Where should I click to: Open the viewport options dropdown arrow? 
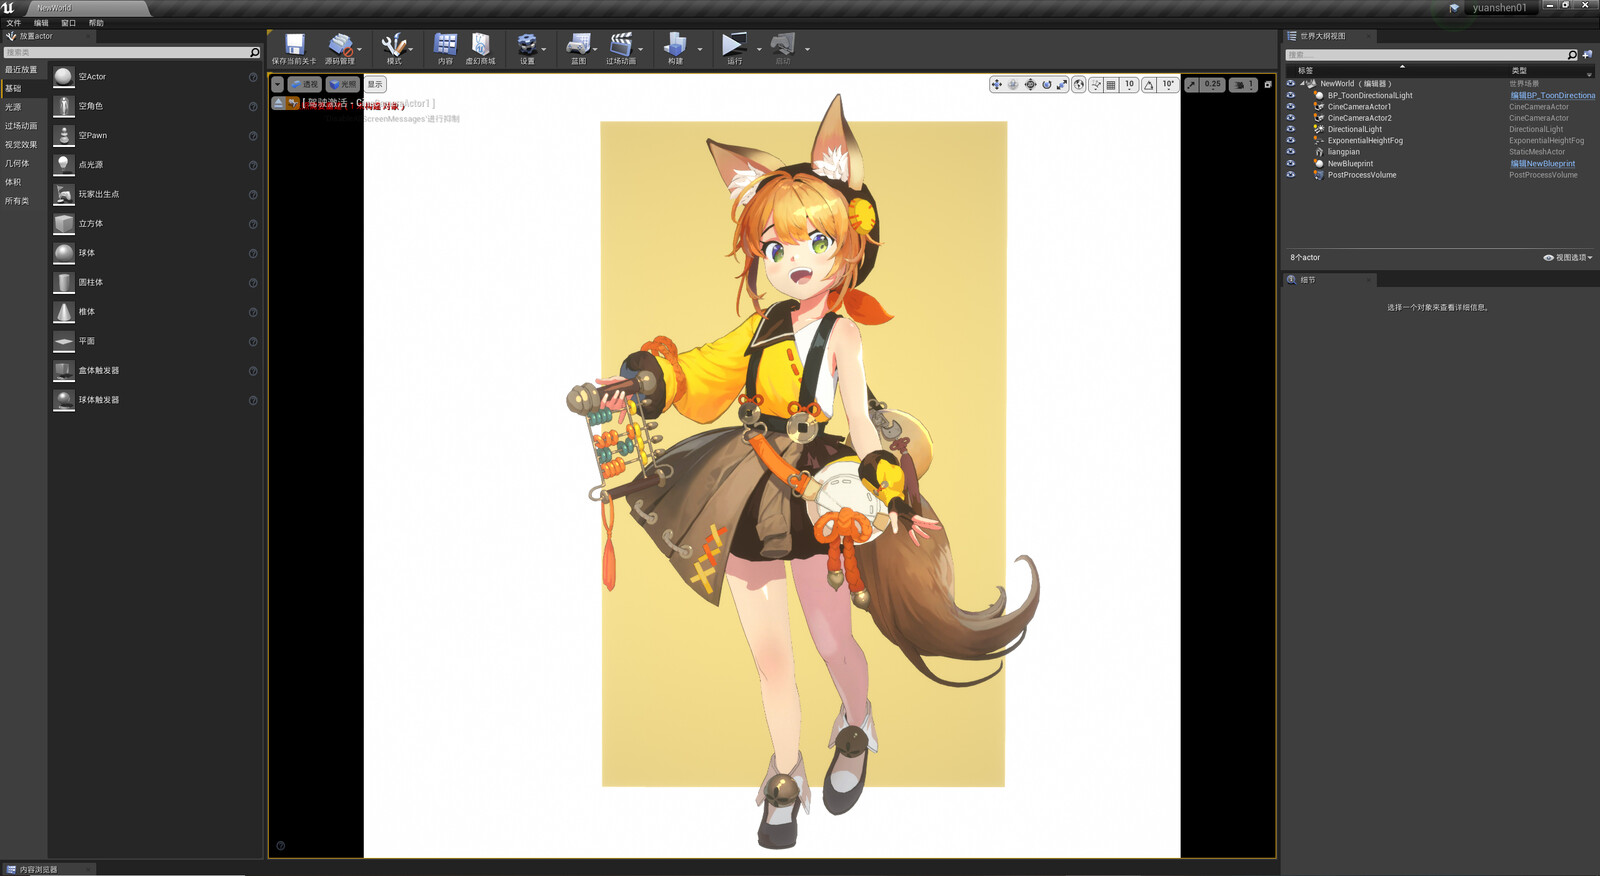point(278,85)
